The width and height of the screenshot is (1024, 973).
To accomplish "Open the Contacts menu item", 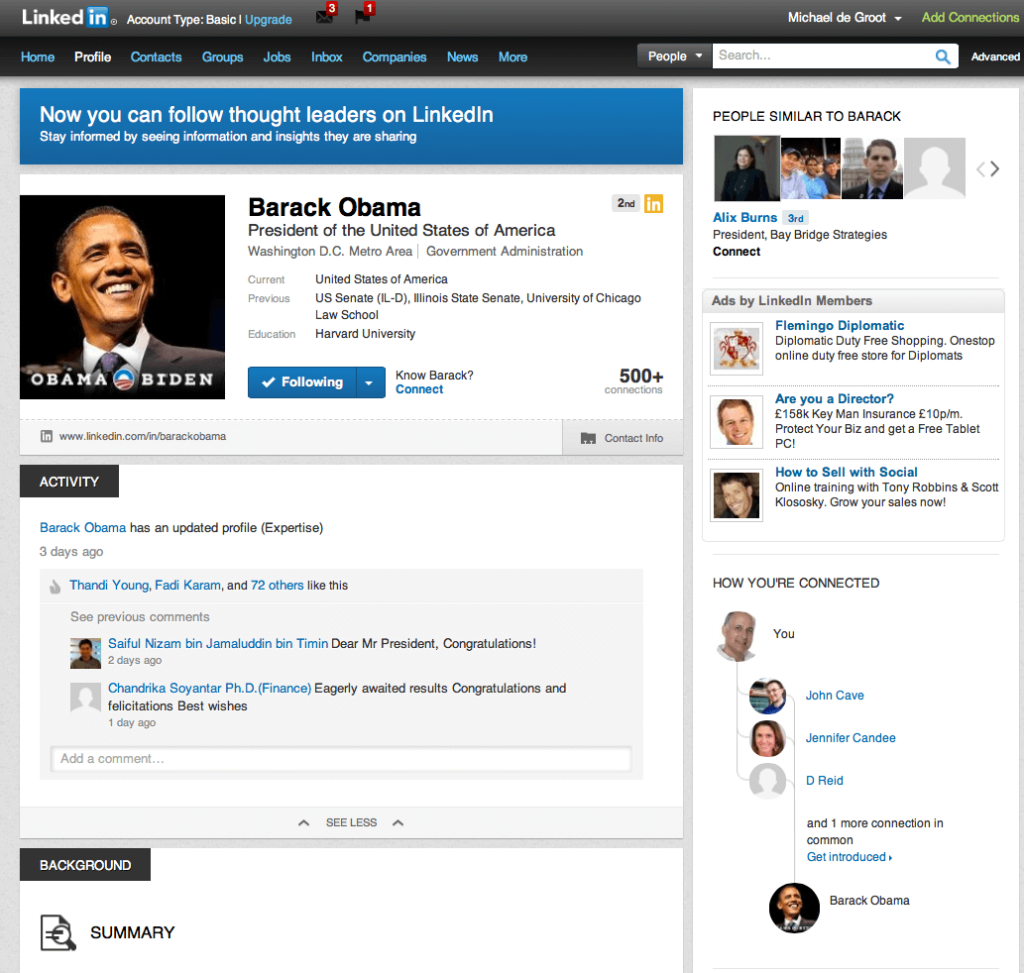I will (x=156, y=57).
